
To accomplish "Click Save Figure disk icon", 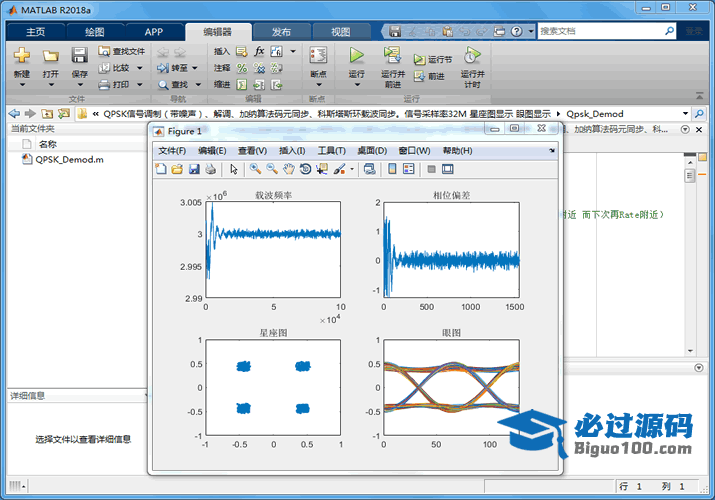I will point(194,169).
